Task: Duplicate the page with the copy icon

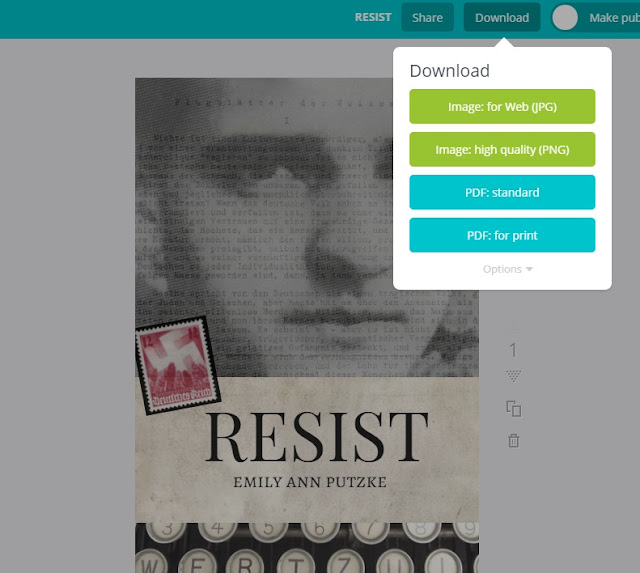Action: 513,409
